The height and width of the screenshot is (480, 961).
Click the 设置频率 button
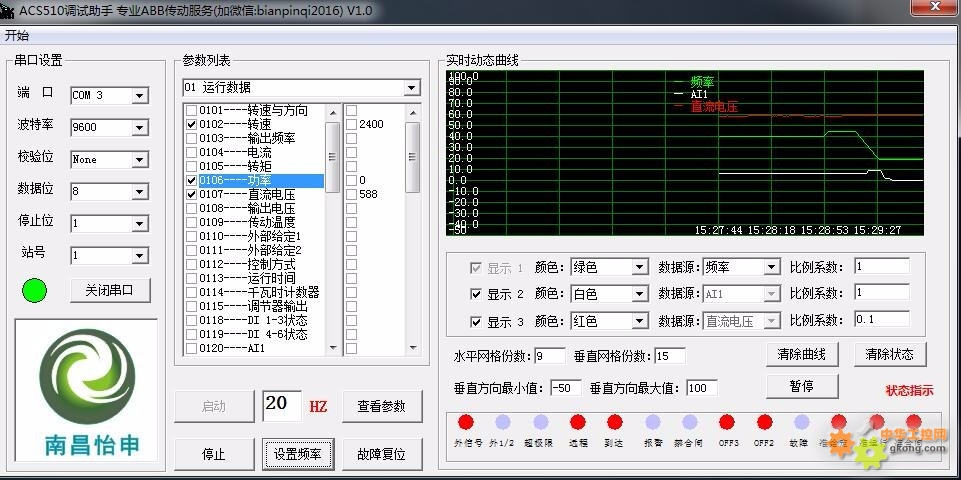[x=298, y=454]
